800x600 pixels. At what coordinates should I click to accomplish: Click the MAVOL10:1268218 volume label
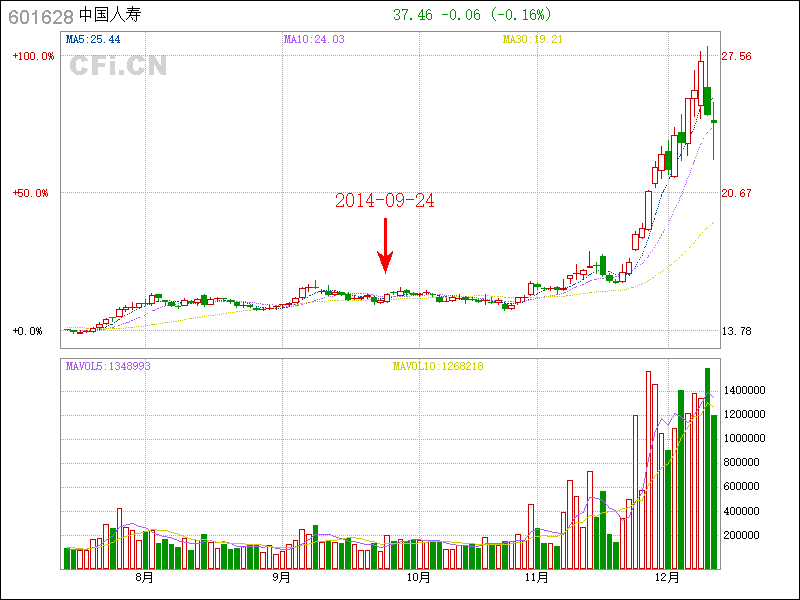tap(437, 366)
